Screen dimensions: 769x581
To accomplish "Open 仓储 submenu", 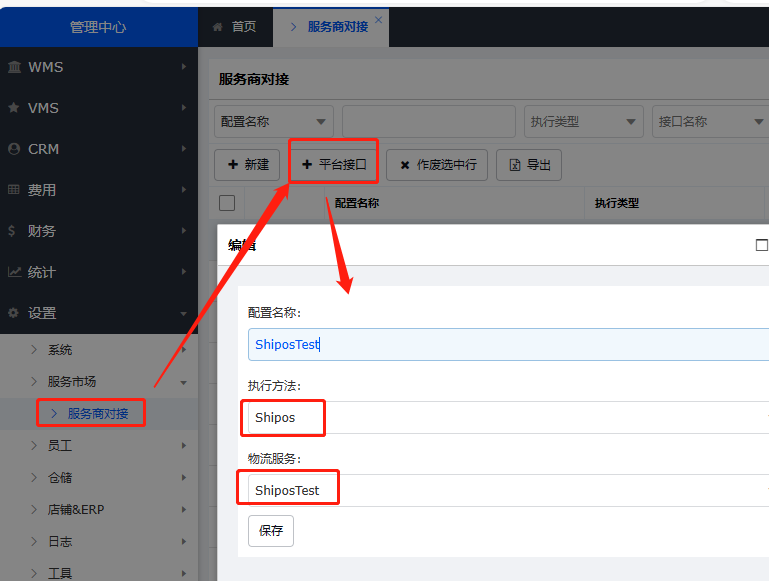I will (x=99, y=477).
